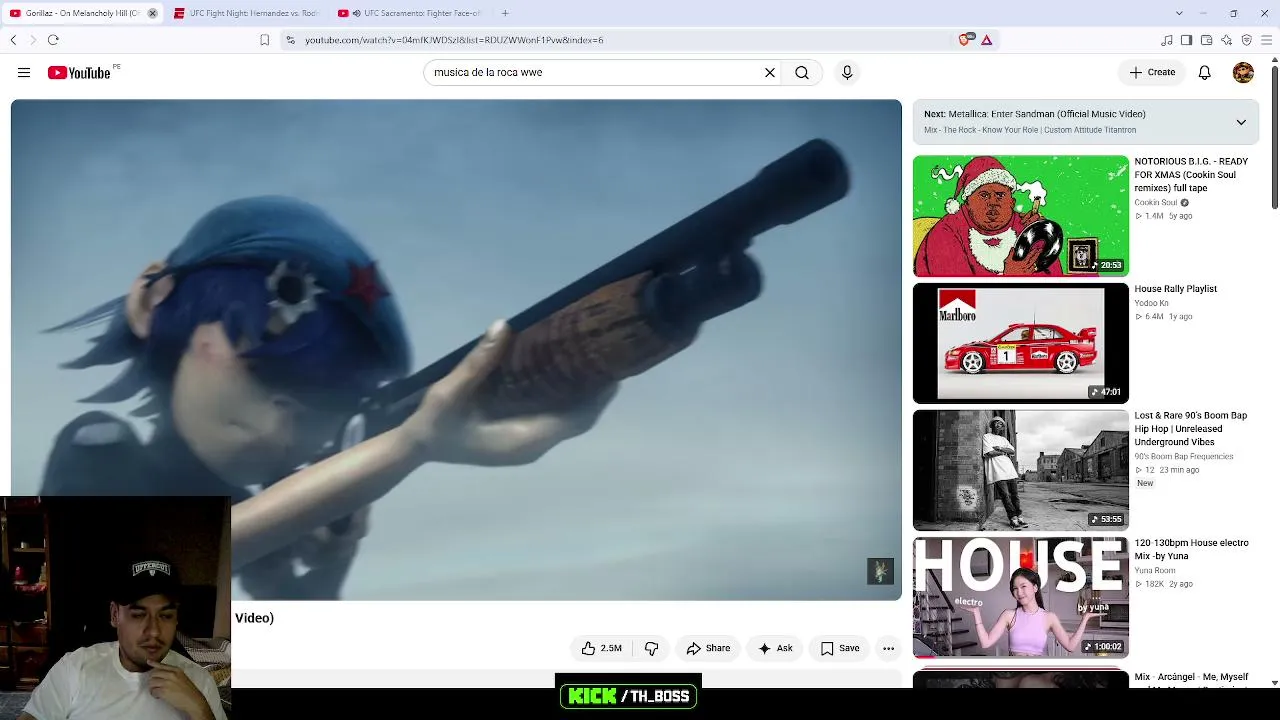Click scrollbar down arrow

1274,683
